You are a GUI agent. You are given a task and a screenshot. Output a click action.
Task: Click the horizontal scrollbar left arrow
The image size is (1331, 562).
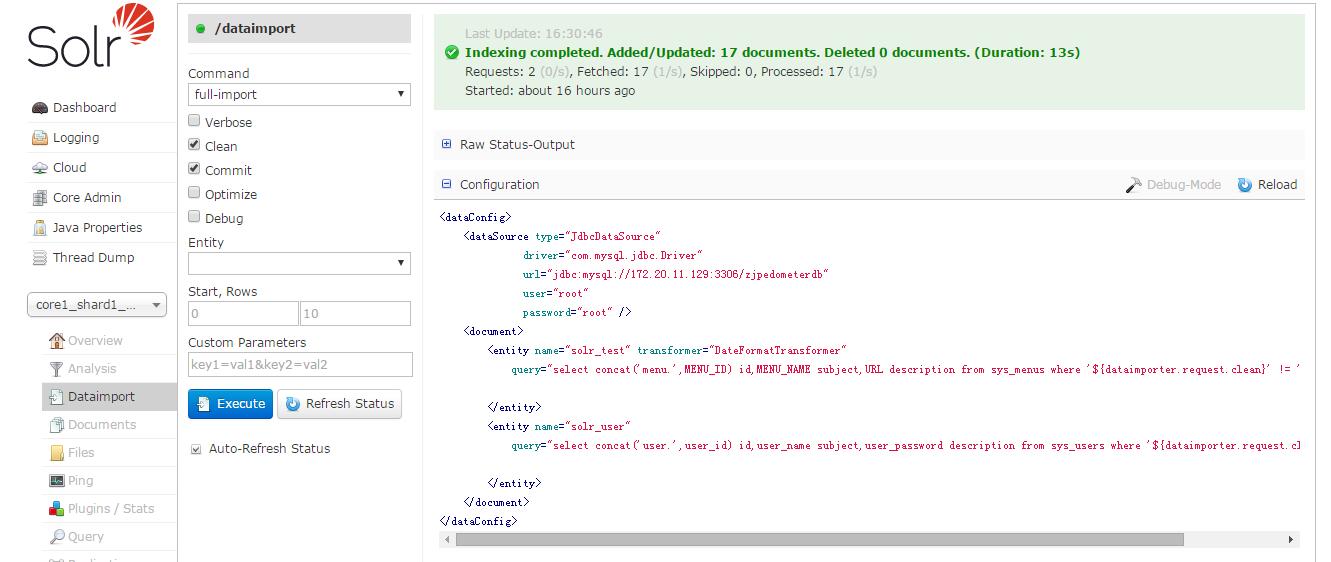[x=446, y=539]
